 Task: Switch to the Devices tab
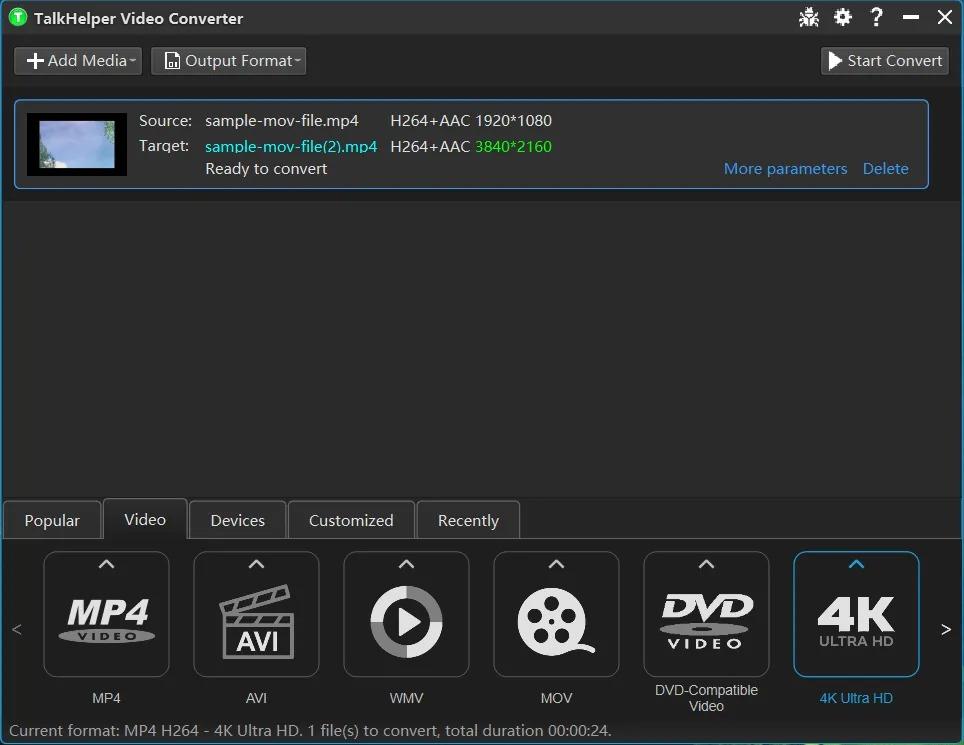(238, 520)
